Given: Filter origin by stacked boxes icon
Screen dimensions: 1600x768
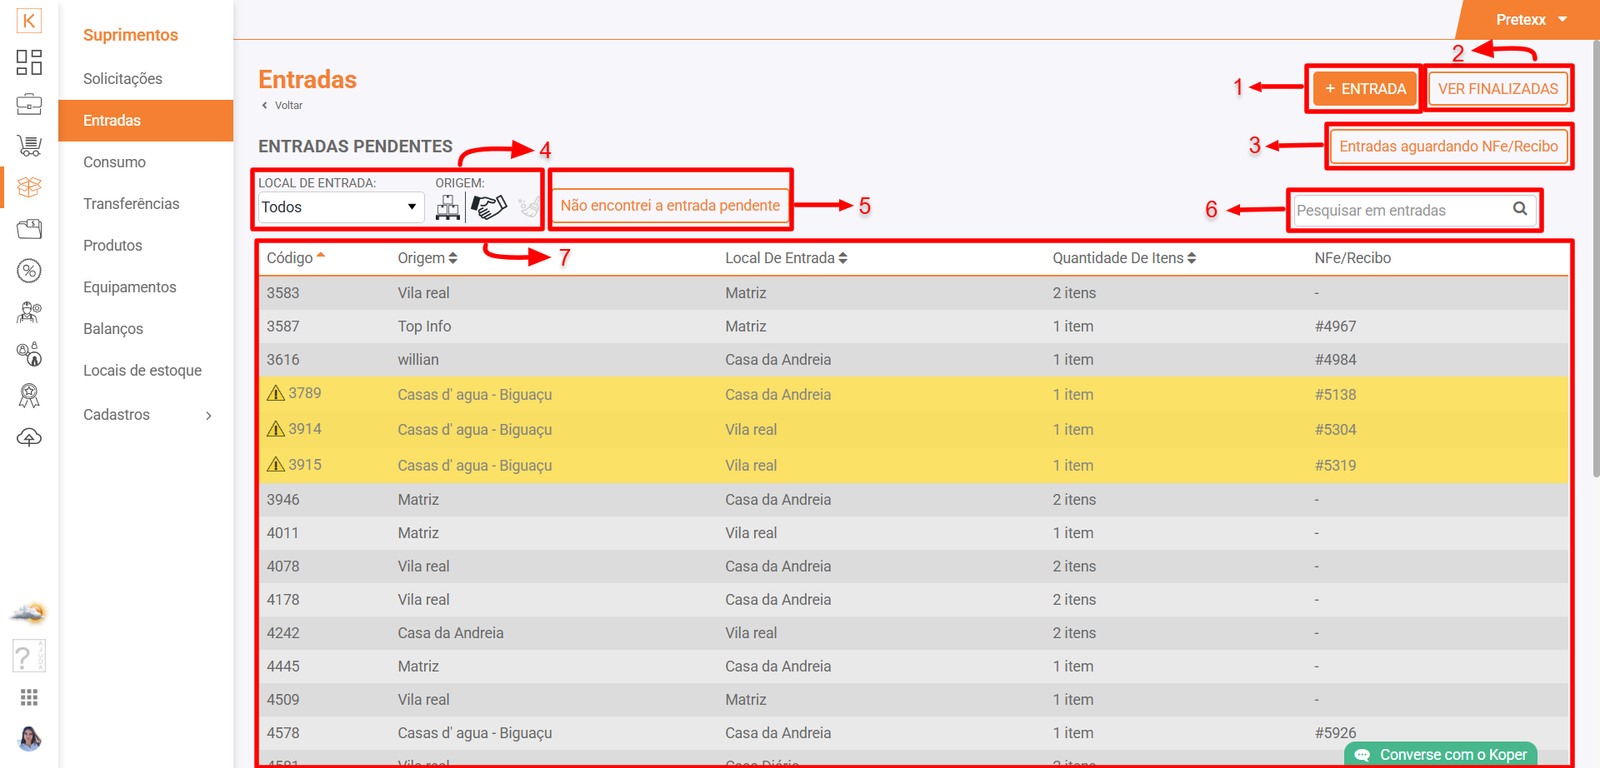Looking at the screenshot, I should 448,207.
